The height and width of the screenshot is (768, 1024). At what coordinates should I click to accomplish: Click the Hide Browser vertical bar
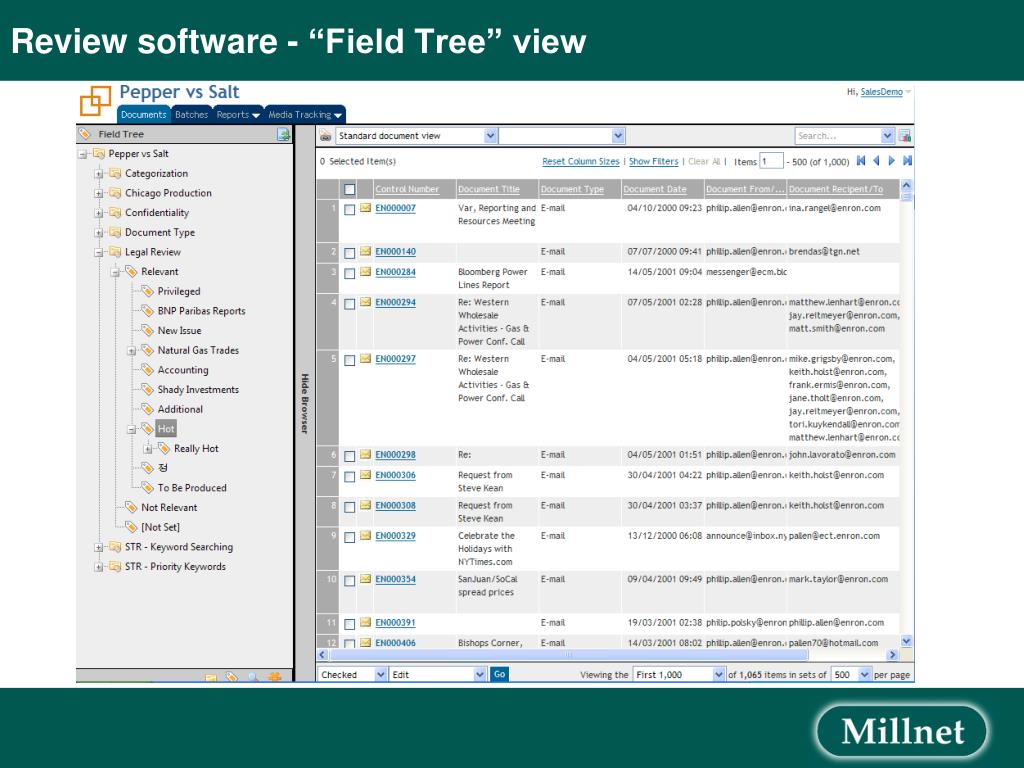[x=304, y=404]
